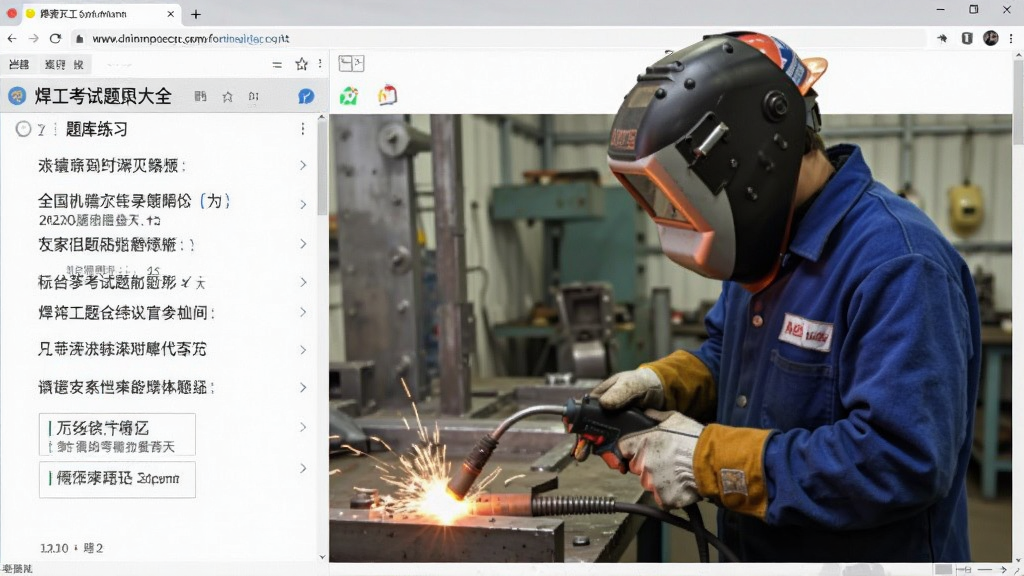Click the sidebar scroll-down arrow

point(322,557)
